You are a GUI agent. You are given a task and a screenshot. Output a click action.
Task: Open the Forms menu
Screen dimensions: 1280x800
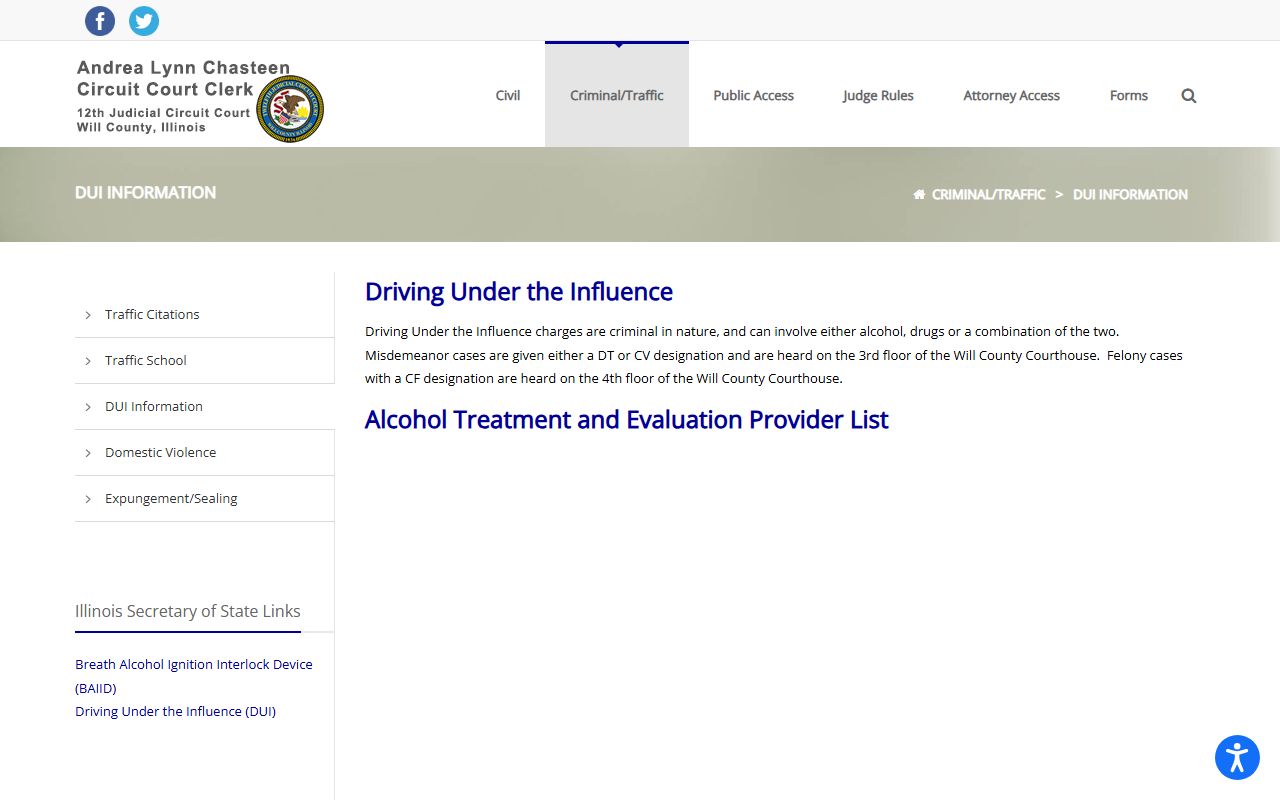pyautogui.click(x=1128, y=95)
